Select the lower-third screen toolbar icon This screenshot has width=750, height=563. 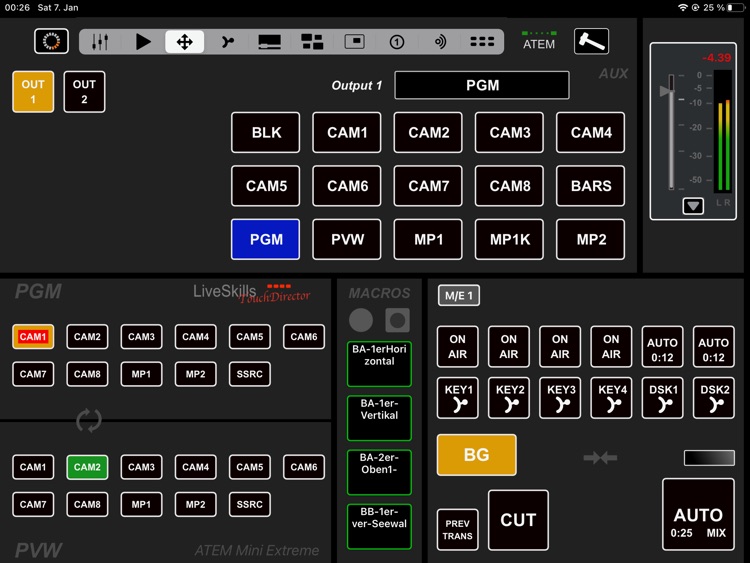click(269, 42)
